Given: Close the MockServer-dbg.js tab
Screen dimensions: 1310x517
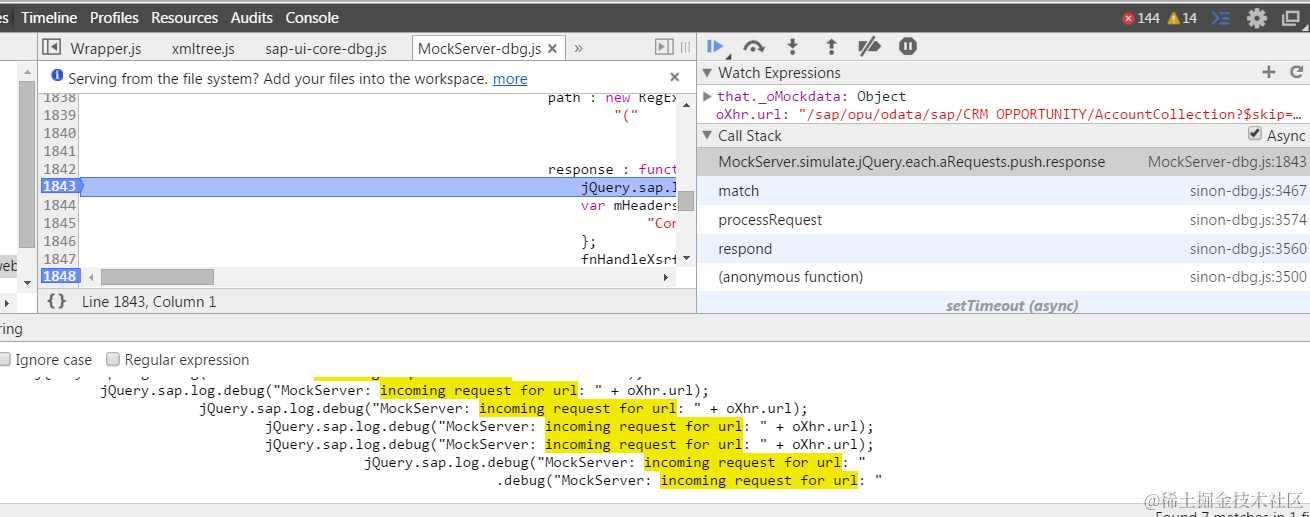Looking at the screenshot, I should pyautogui.click(x=552, y=48).
